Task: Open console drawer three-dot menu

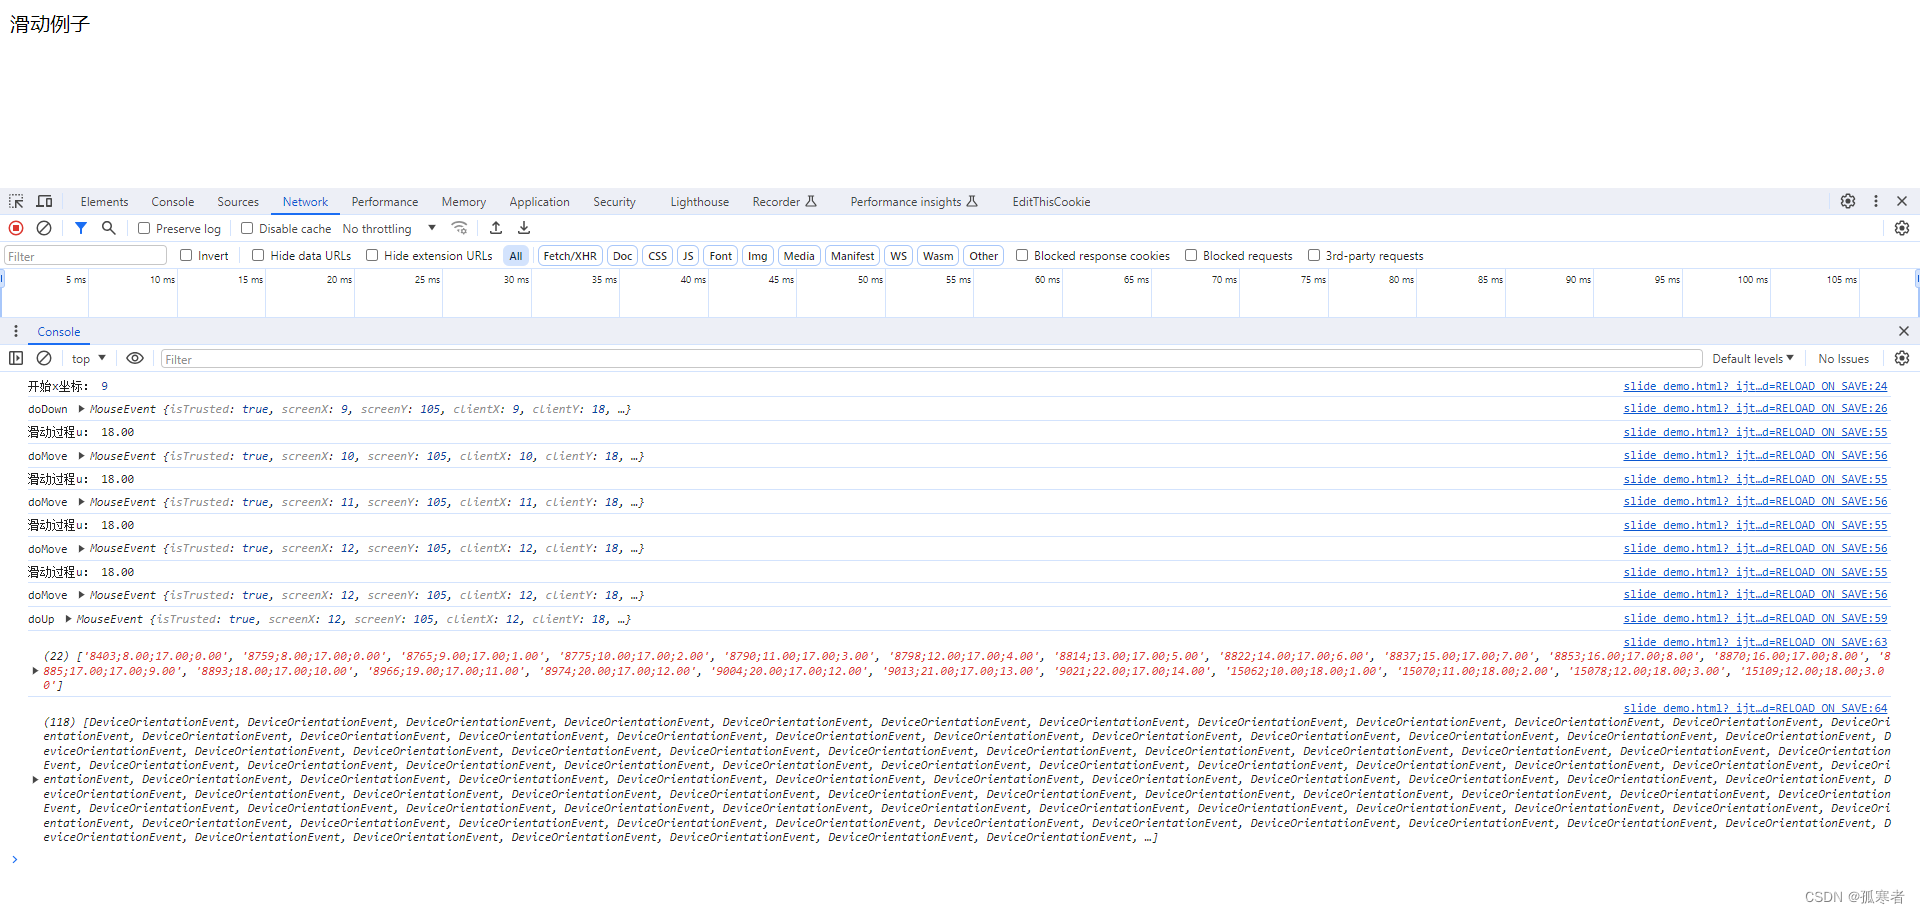Action: [x=15, y=331]
